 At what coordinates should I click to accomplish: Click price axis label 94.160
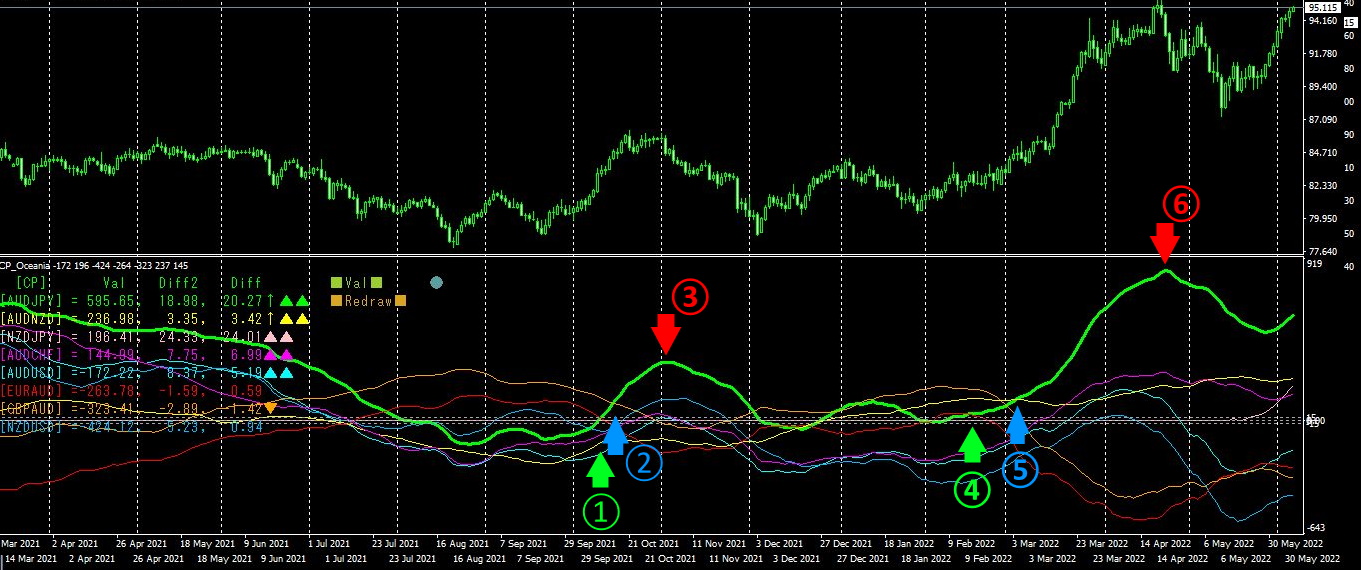[1322, 21]
